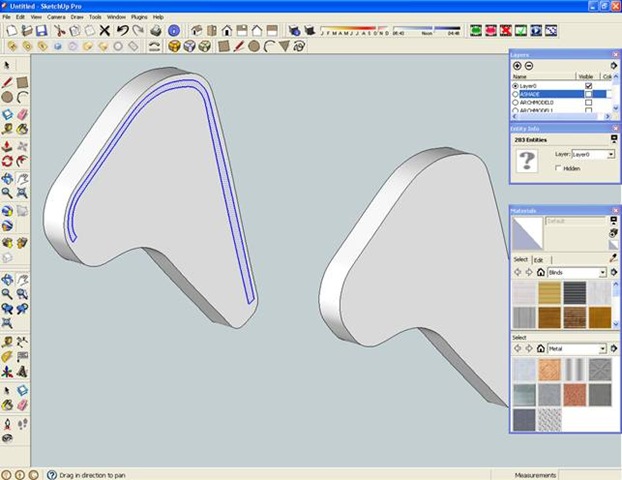
Task: Switch to the Edit tab in Materials
Action: click(538, 259)
